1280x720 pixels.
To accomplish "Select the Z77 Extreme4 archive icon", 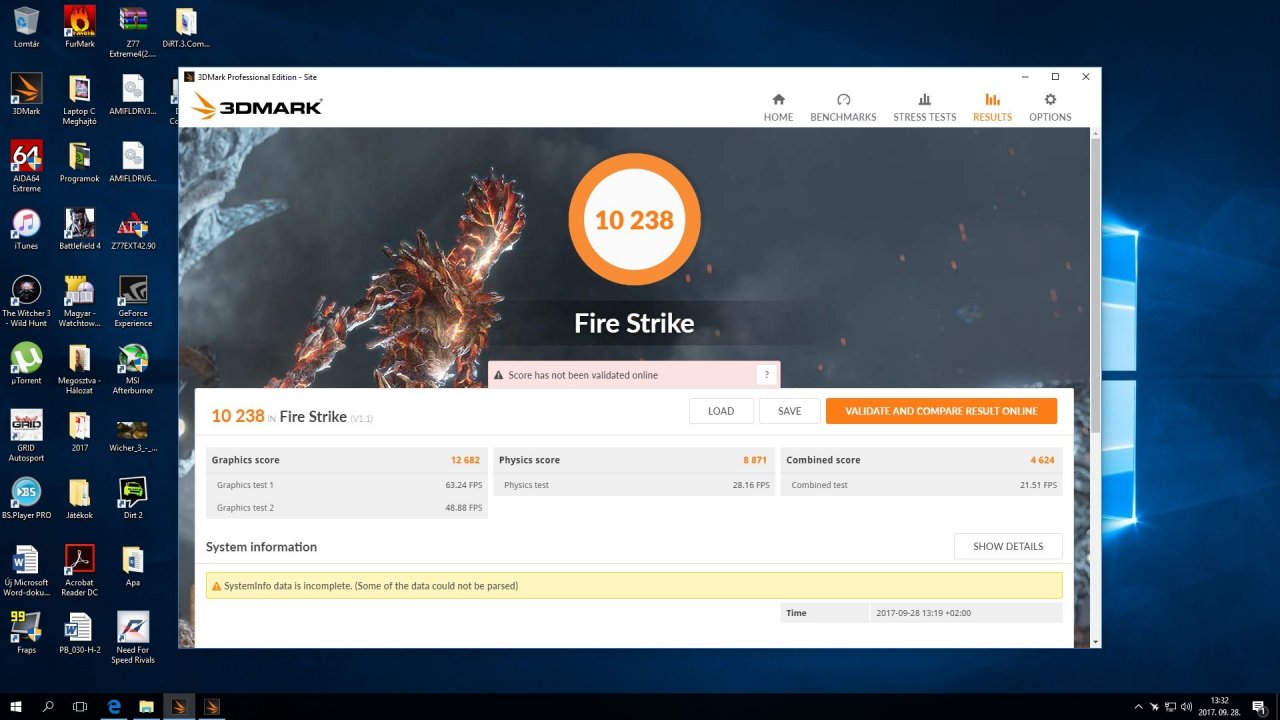I will click(133, 31).
